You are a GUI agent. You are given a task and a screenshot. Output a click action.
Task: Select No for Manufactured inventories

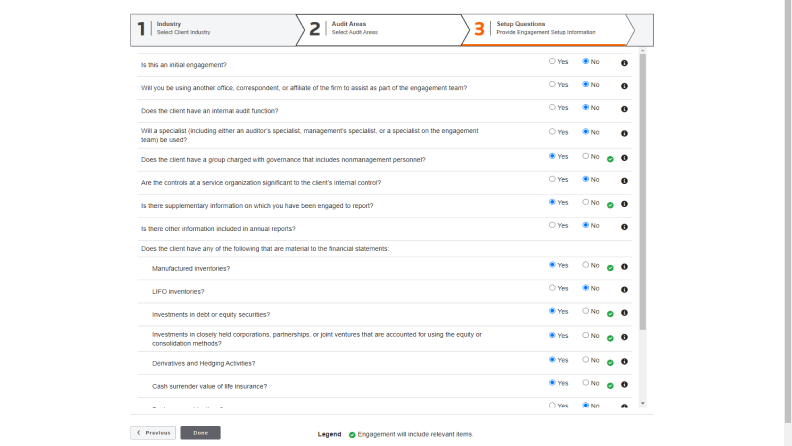[586, 265]
